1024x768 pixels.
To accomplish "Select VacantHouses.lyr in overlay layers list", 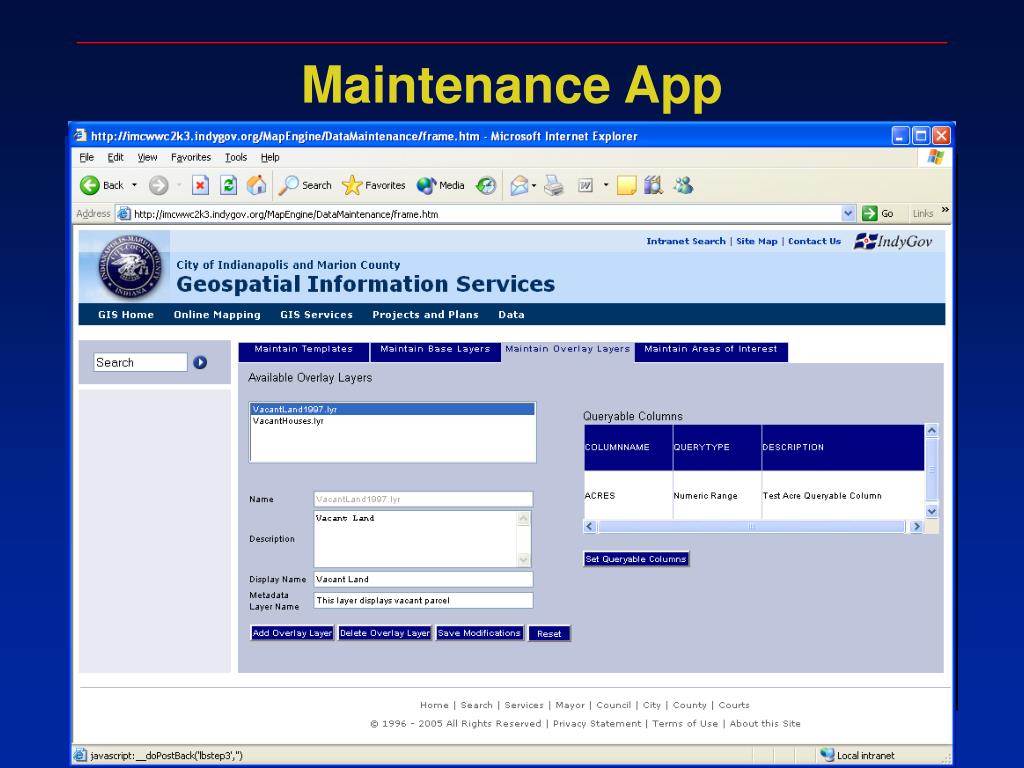I will tap(288, 421).
